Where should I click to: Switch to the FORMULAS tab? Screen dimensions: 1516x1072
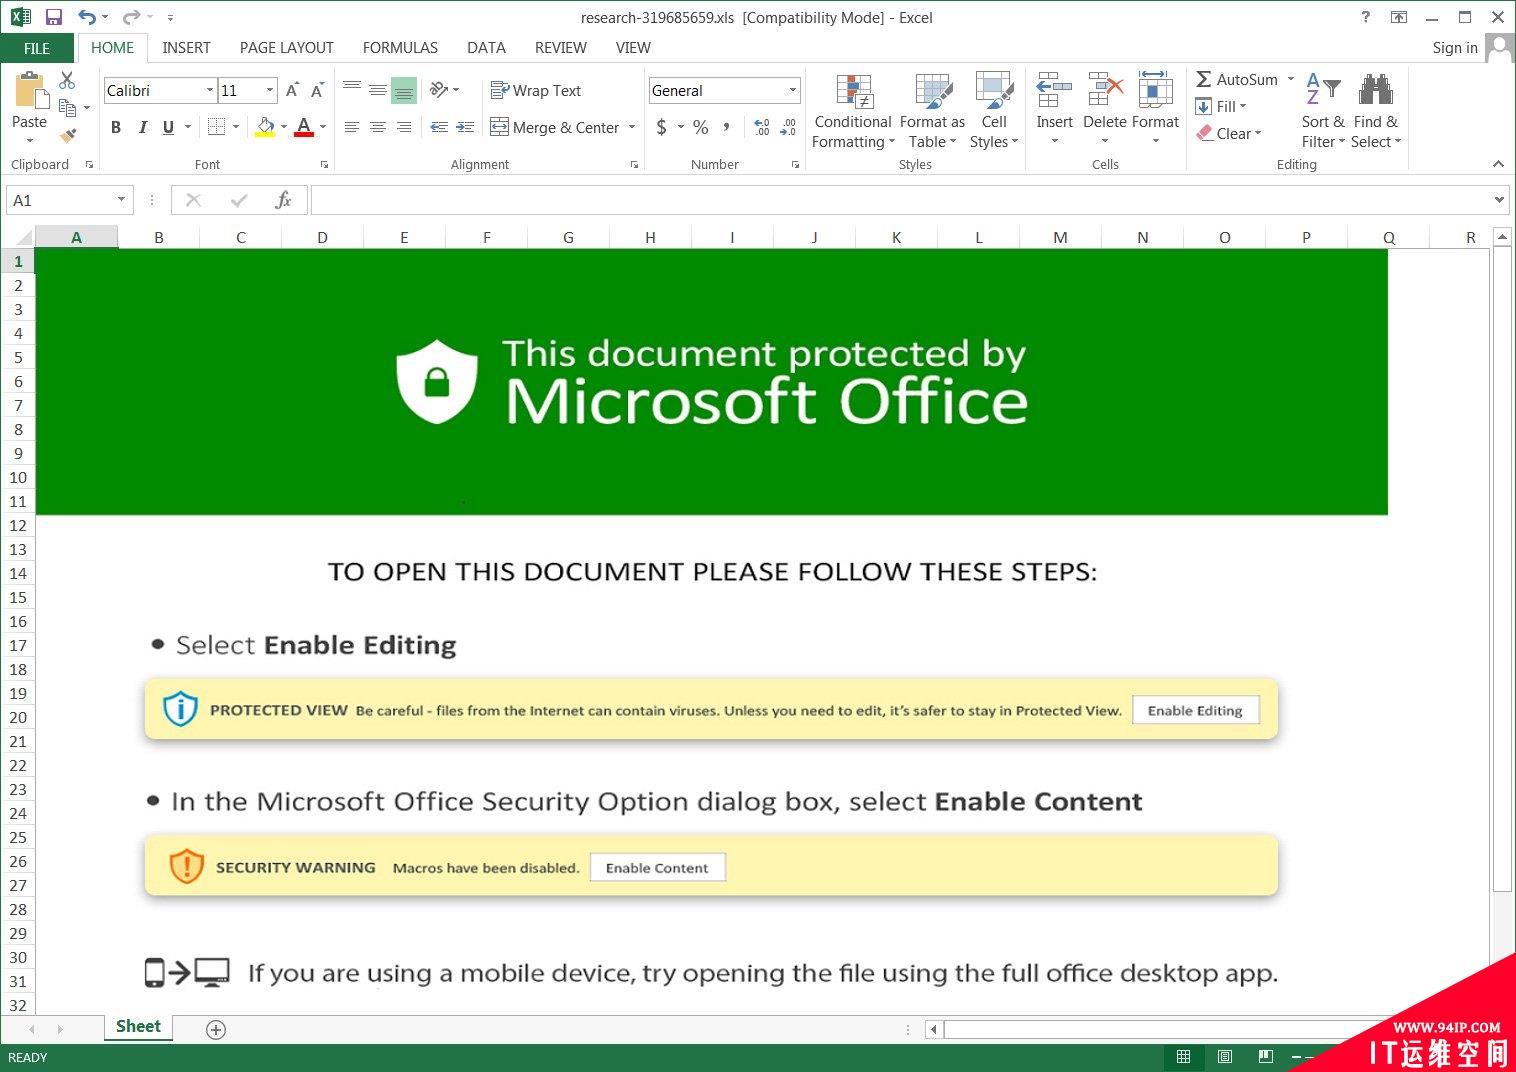pyautogui.click(x=400, y=48)
